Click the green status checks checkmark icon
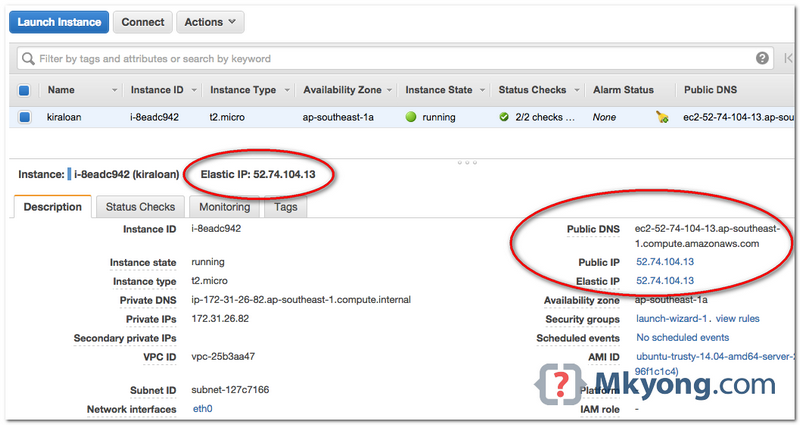The width and height of the screenshot is (800, 425). click(504, 117)
